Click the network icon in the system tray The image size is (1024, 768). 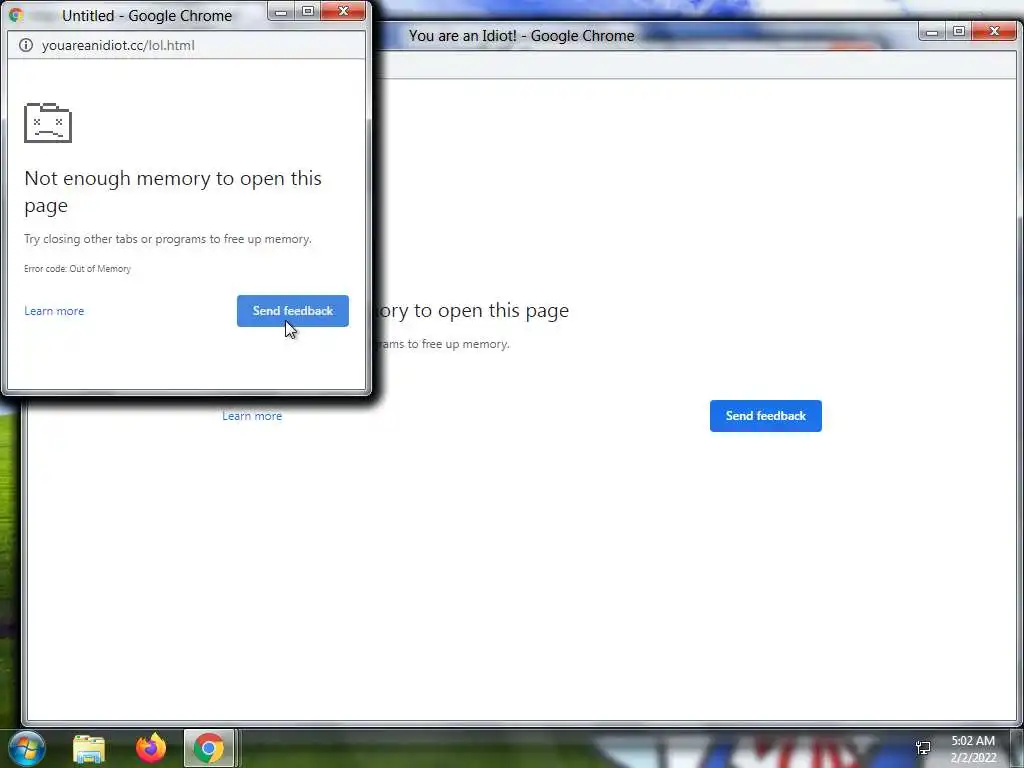pos(923,748)
